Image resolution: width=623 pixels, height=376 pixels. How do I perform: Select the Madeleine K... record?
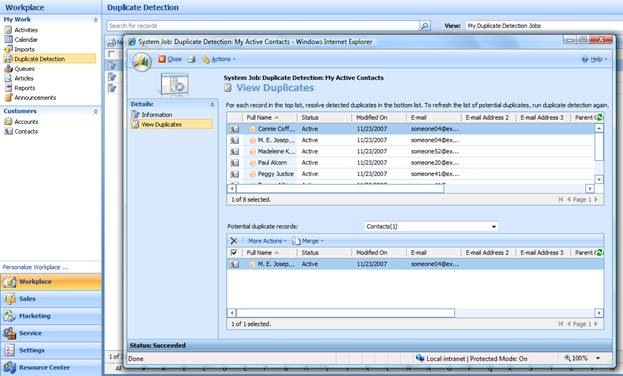pyautogui.click(x=411, y=151)
